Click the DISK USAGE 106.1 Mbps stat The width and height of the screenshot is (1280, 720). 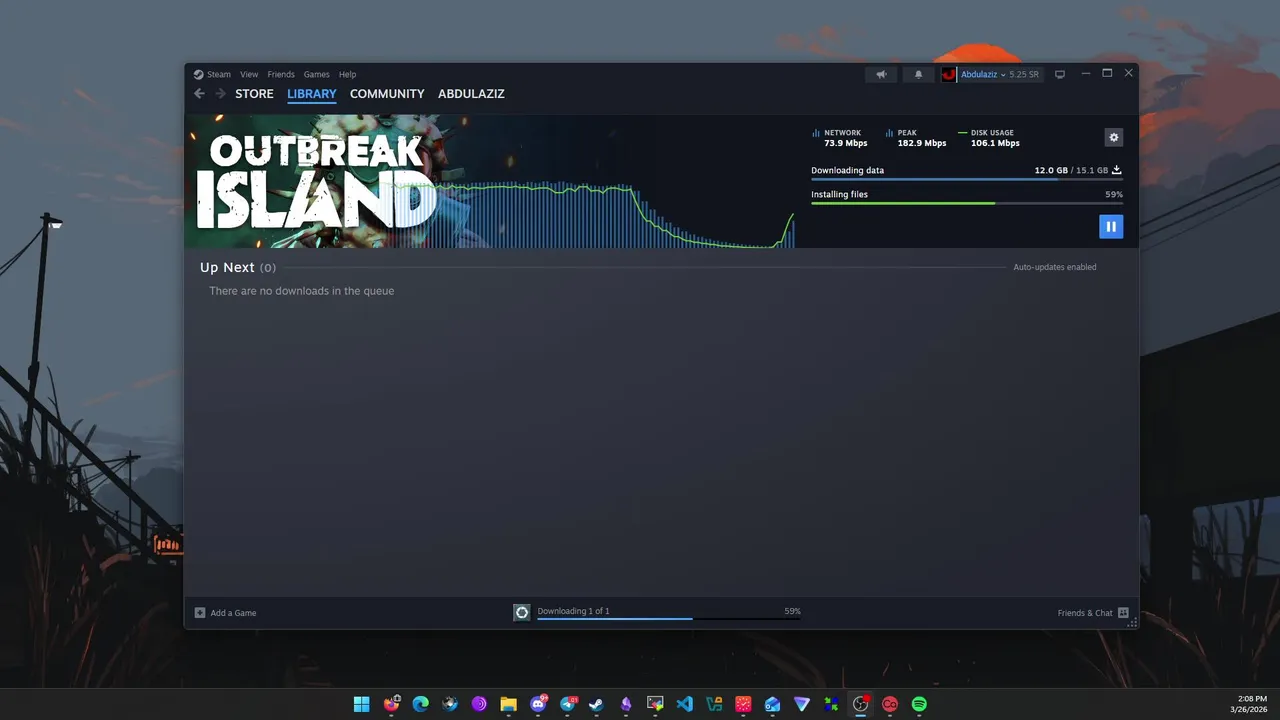pyautogui.click(x=990, y=138)
